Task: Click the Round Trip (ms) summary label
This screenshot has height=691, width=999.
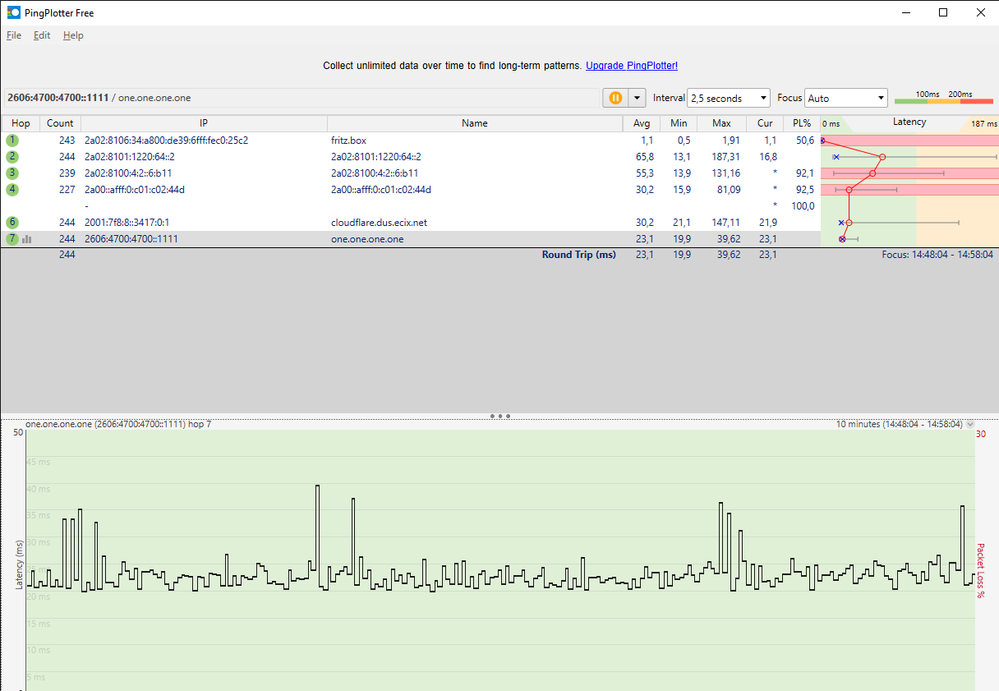Action: click(x=579, y=255)
